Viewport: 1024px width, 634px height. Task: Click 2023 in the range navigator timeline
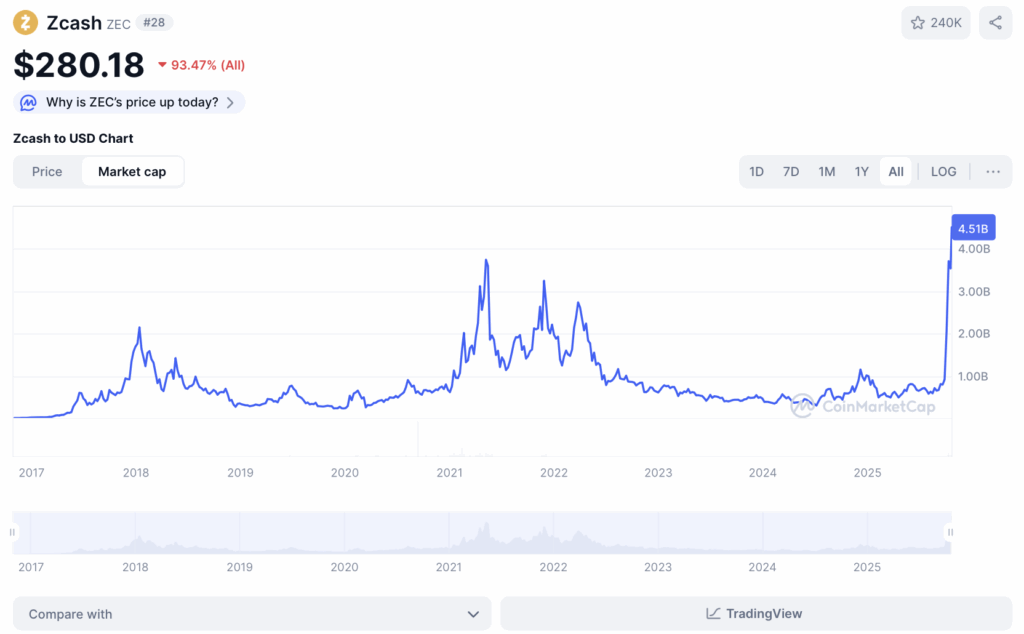[x=658, y=567]
